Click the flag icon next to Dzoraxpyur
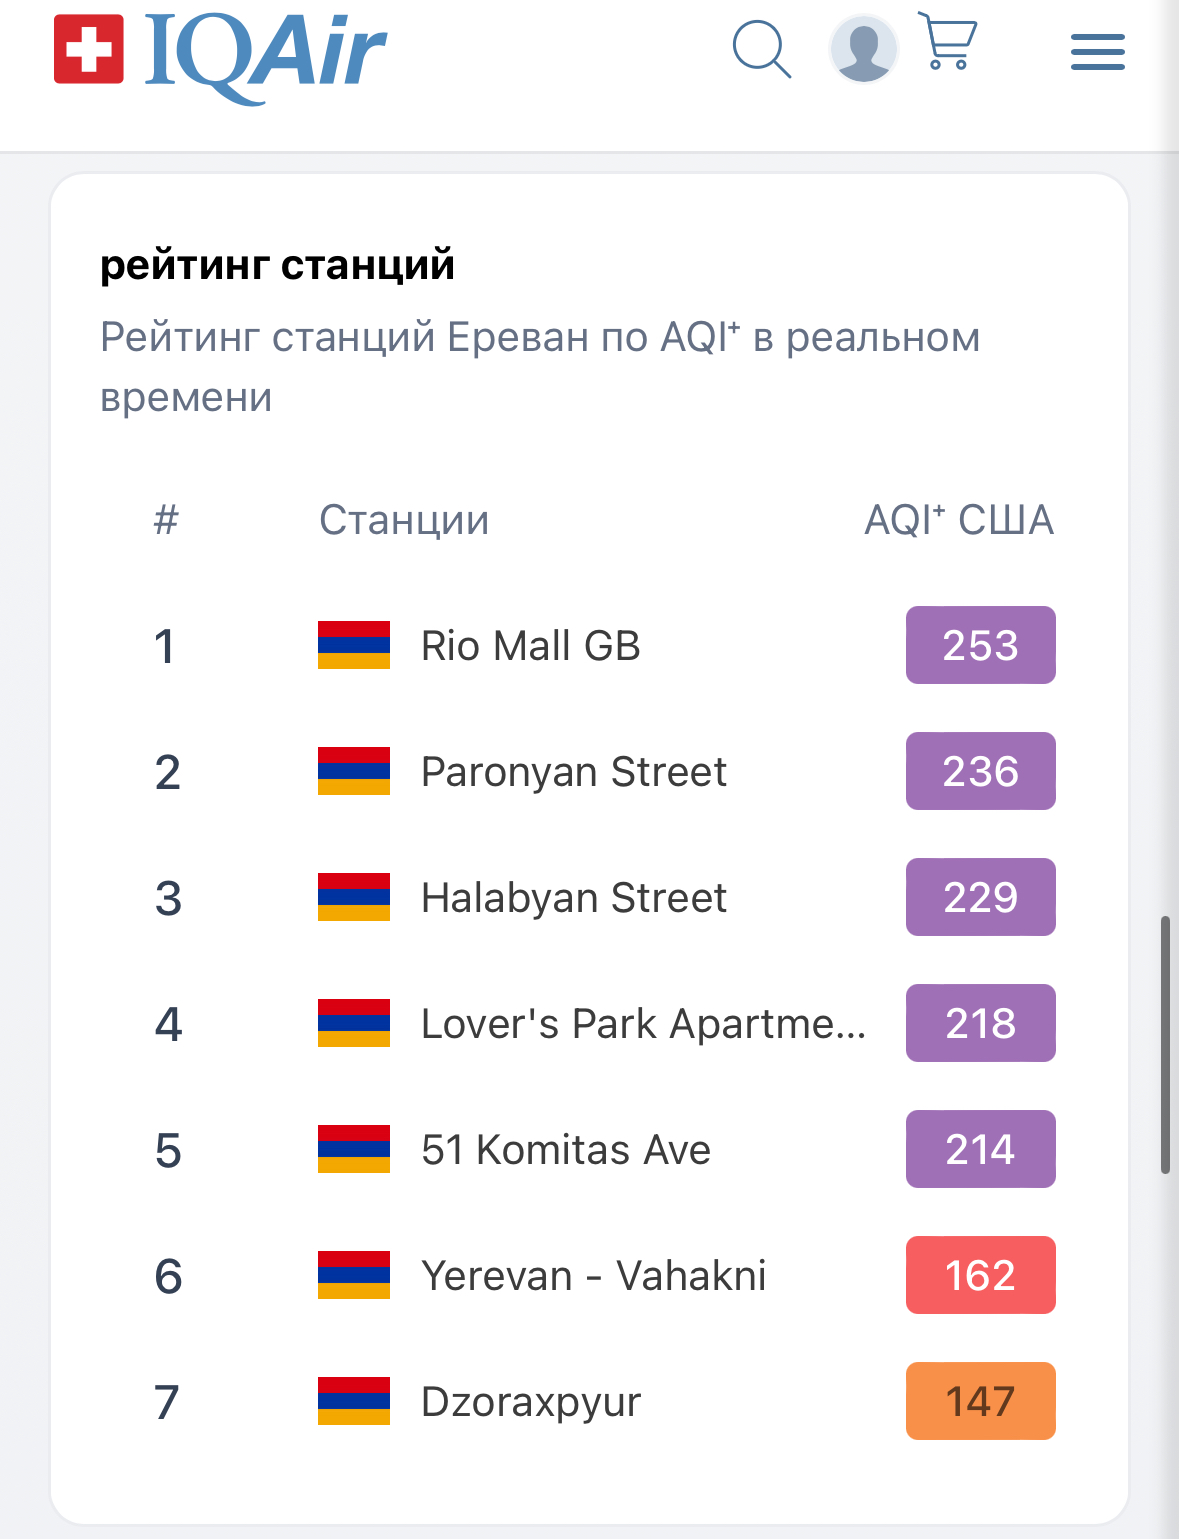This screenshot has width=1179, height=1539. pos(354,1401)
